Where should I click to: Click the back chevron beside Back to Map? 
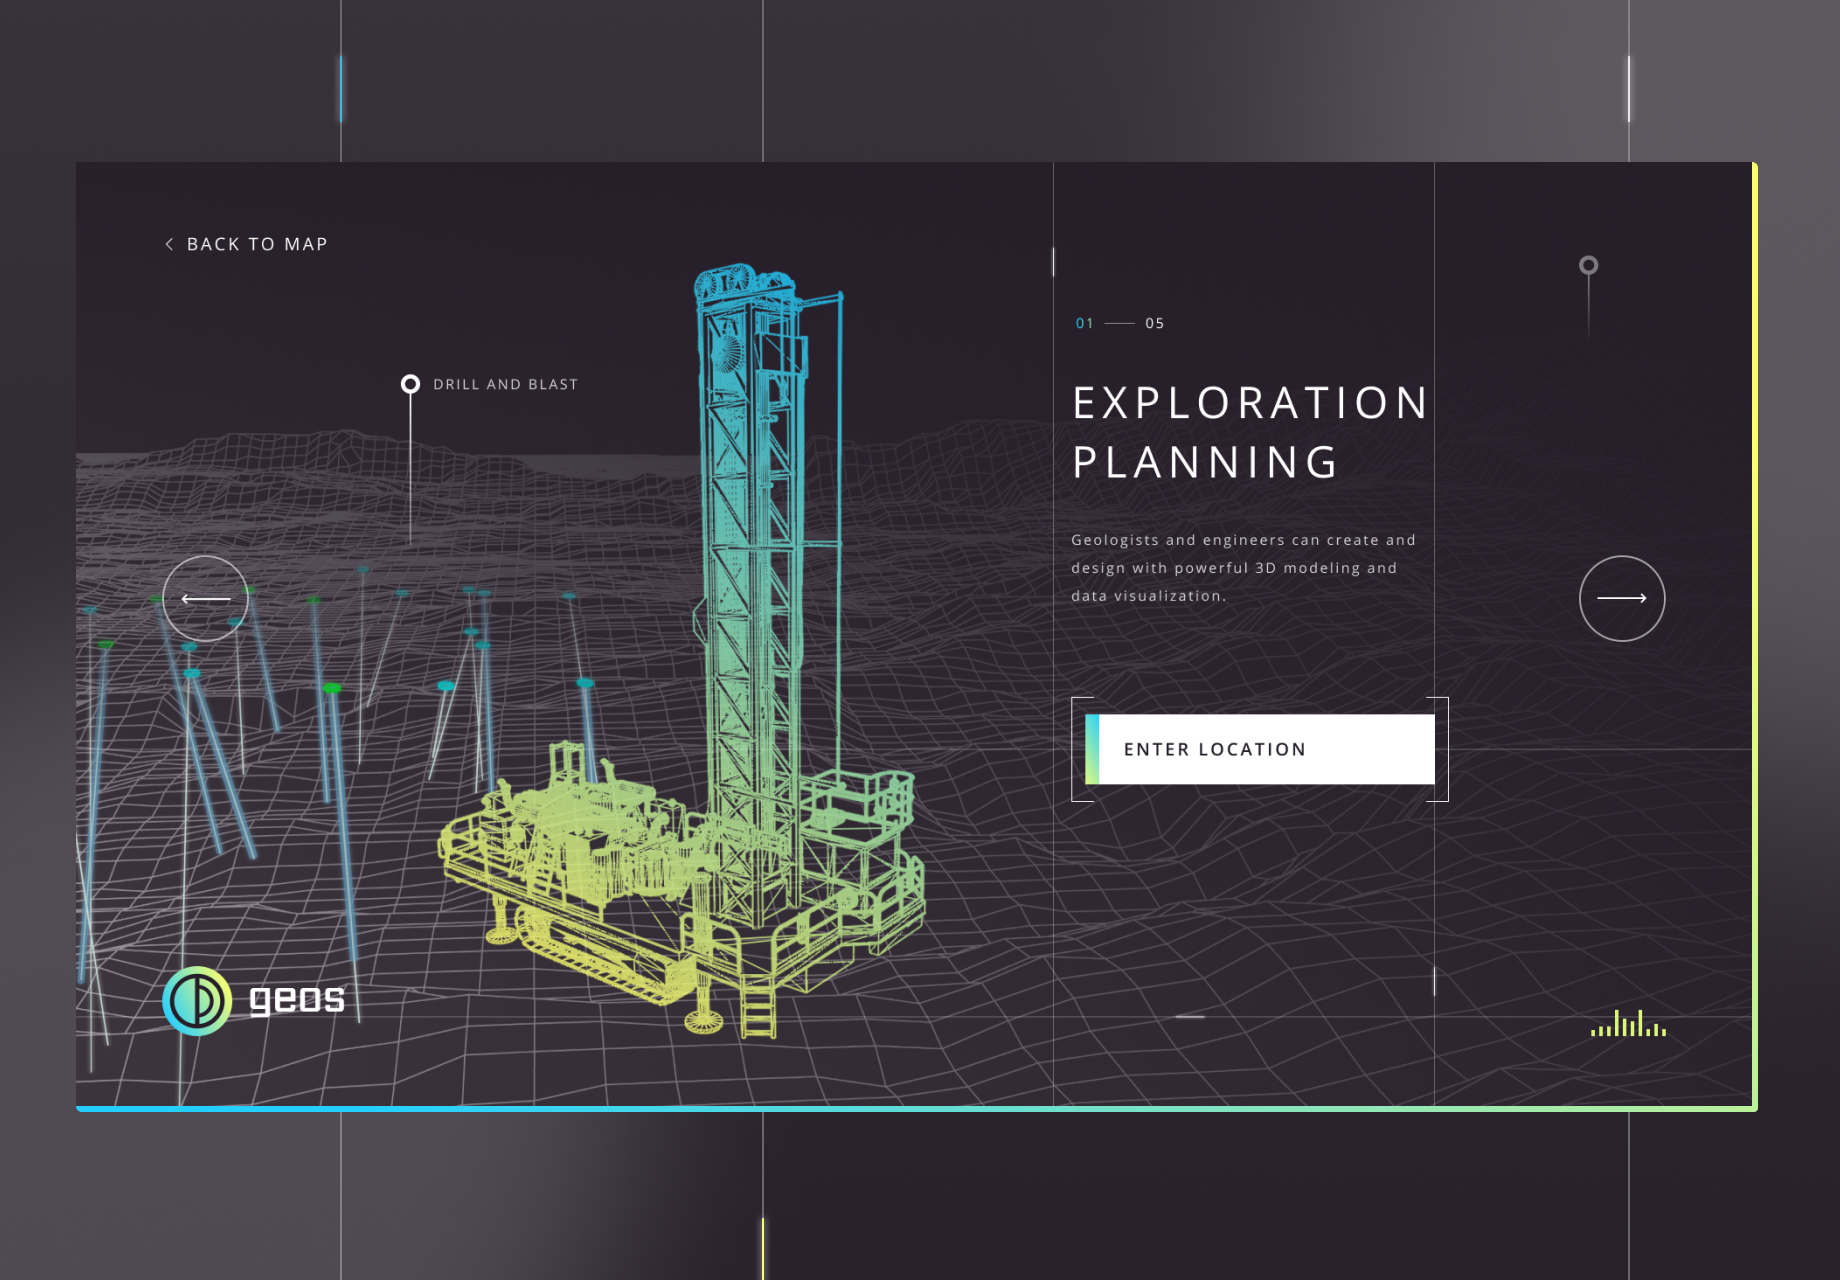pos(169,244)
